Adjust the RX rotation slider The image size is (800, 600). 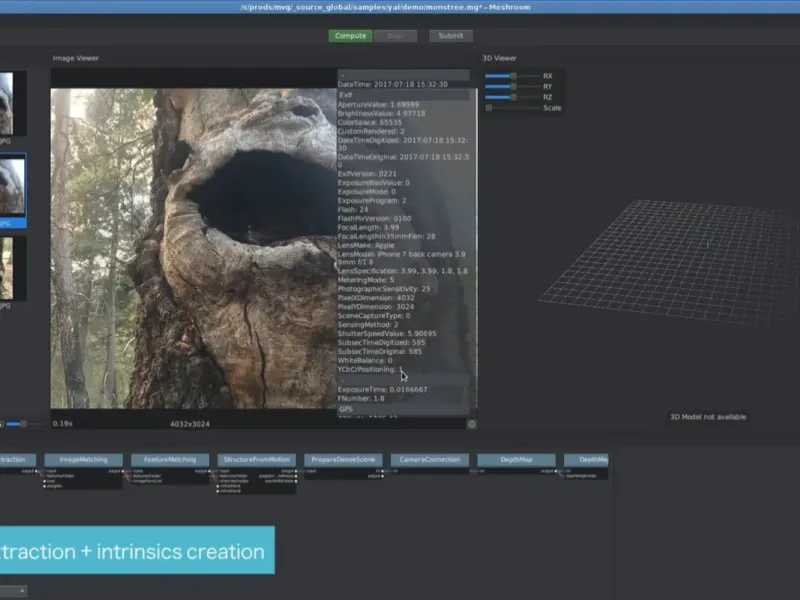click(512, 76)
